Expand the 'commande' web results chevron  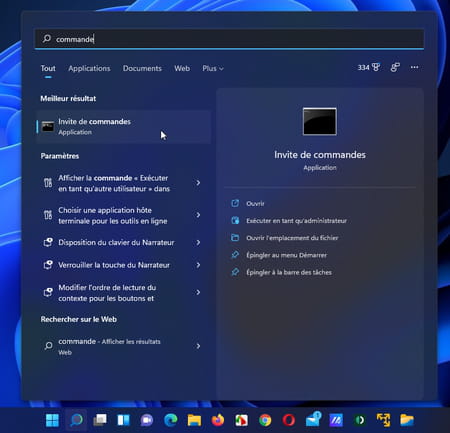pos(198,346)
